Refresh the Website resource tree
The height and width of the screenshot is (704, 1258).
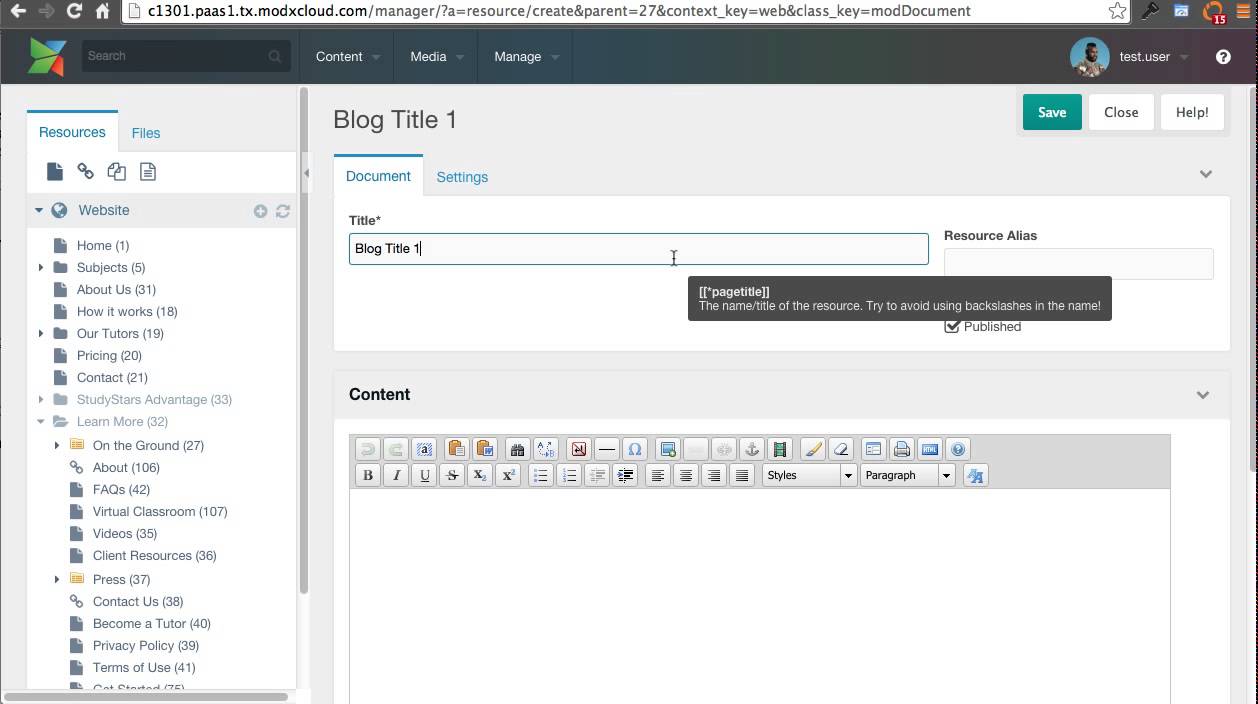click(283, 211)
